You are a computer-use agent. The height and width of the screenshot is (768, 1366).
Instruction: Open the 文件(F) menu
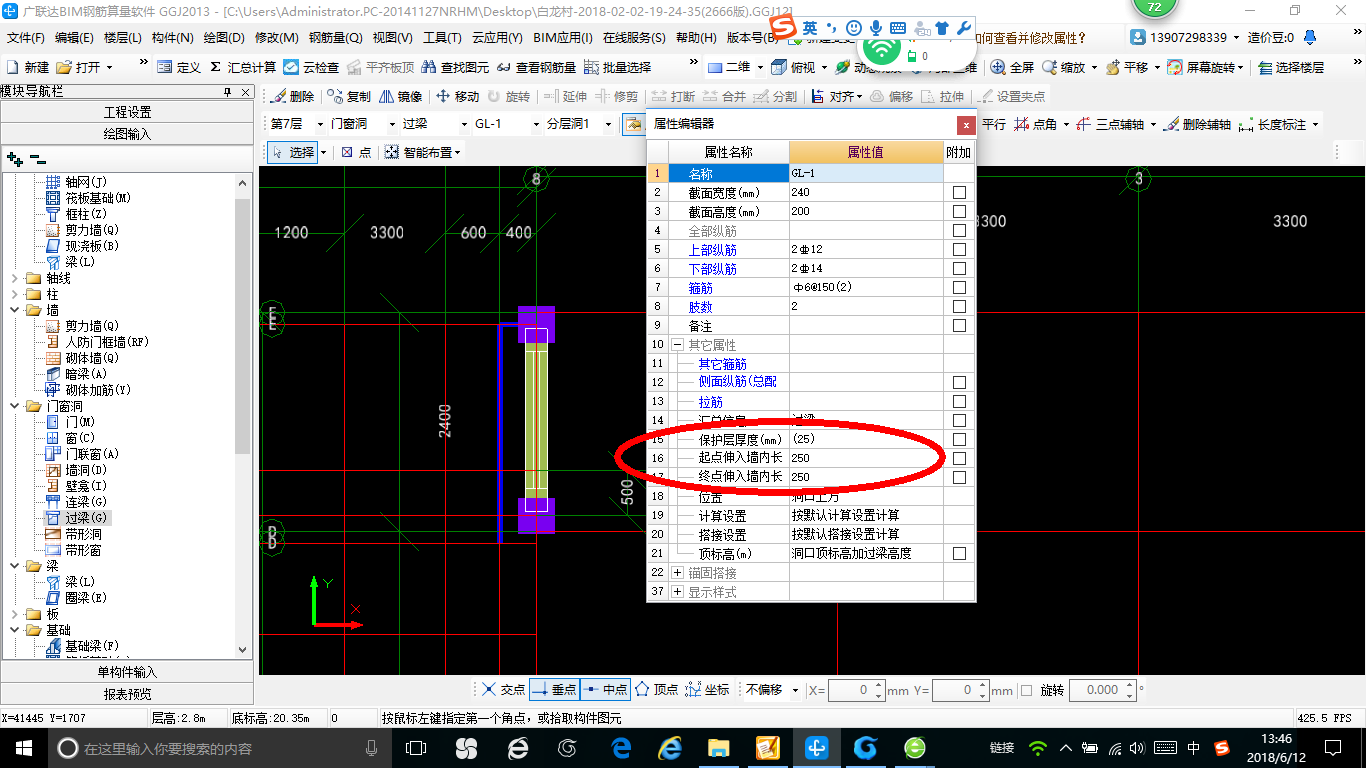(26, 38)
